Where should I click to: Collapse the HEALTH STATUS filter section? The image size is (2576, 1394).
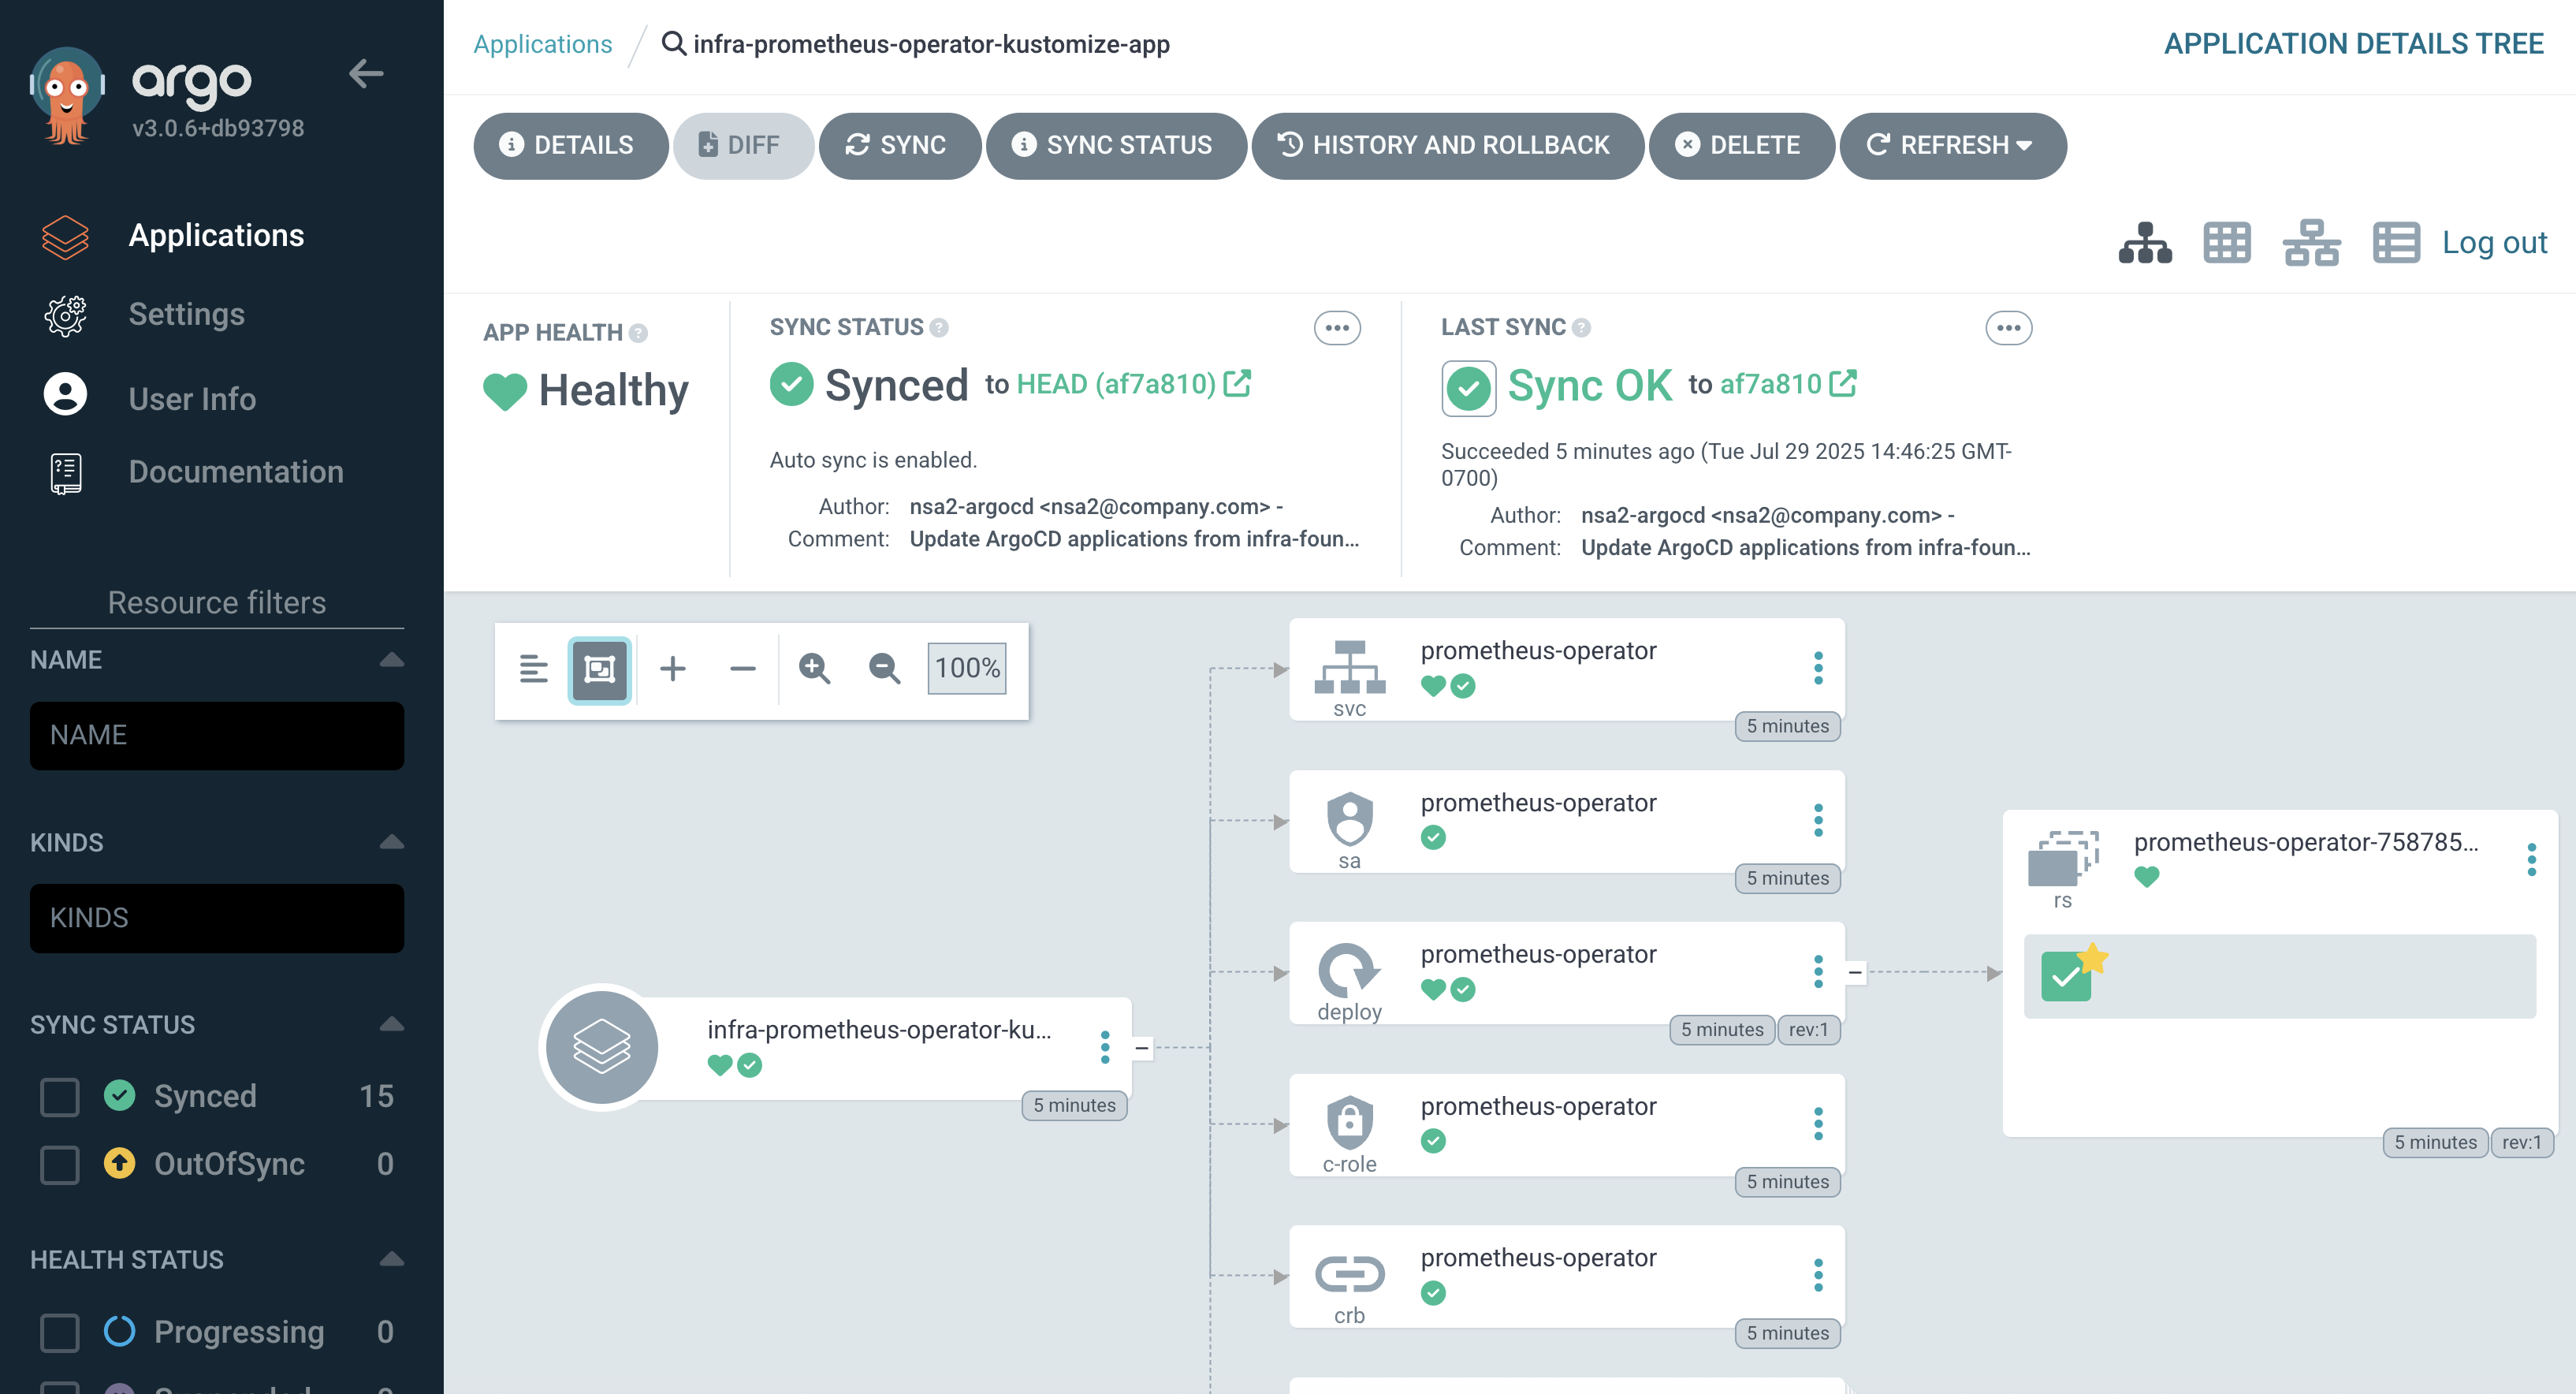click(x=392, y=1260)
